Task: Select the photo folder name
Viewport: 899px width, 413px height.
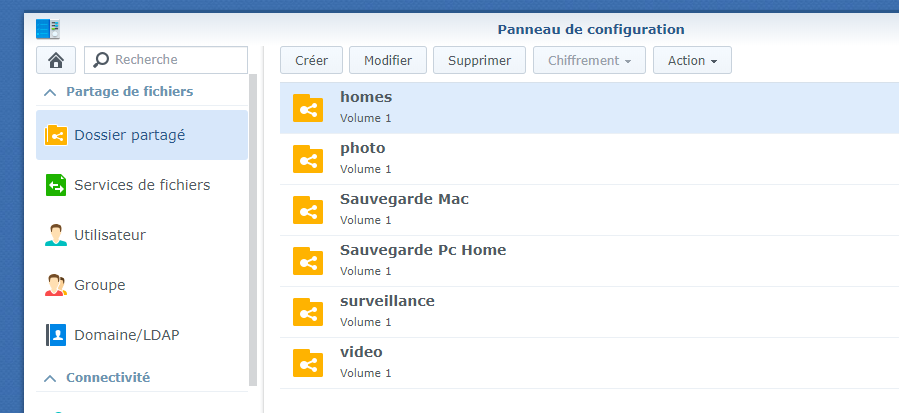Action: [x=362, y=149]
